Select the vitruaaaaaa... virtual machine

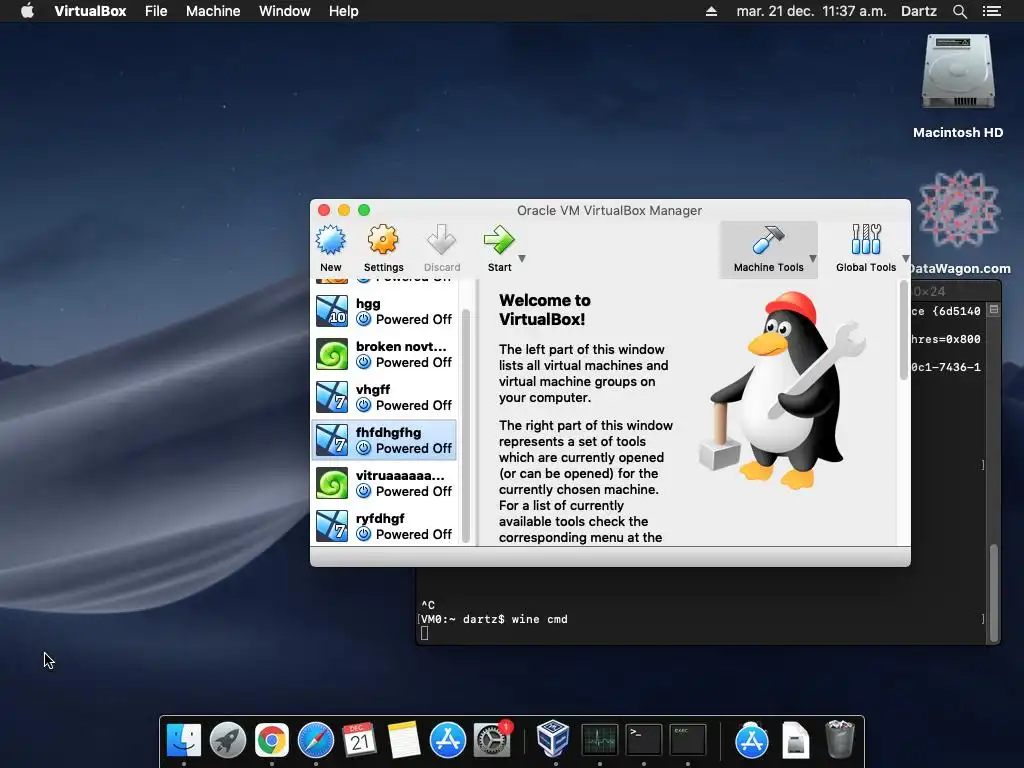(x=385, y=483)
